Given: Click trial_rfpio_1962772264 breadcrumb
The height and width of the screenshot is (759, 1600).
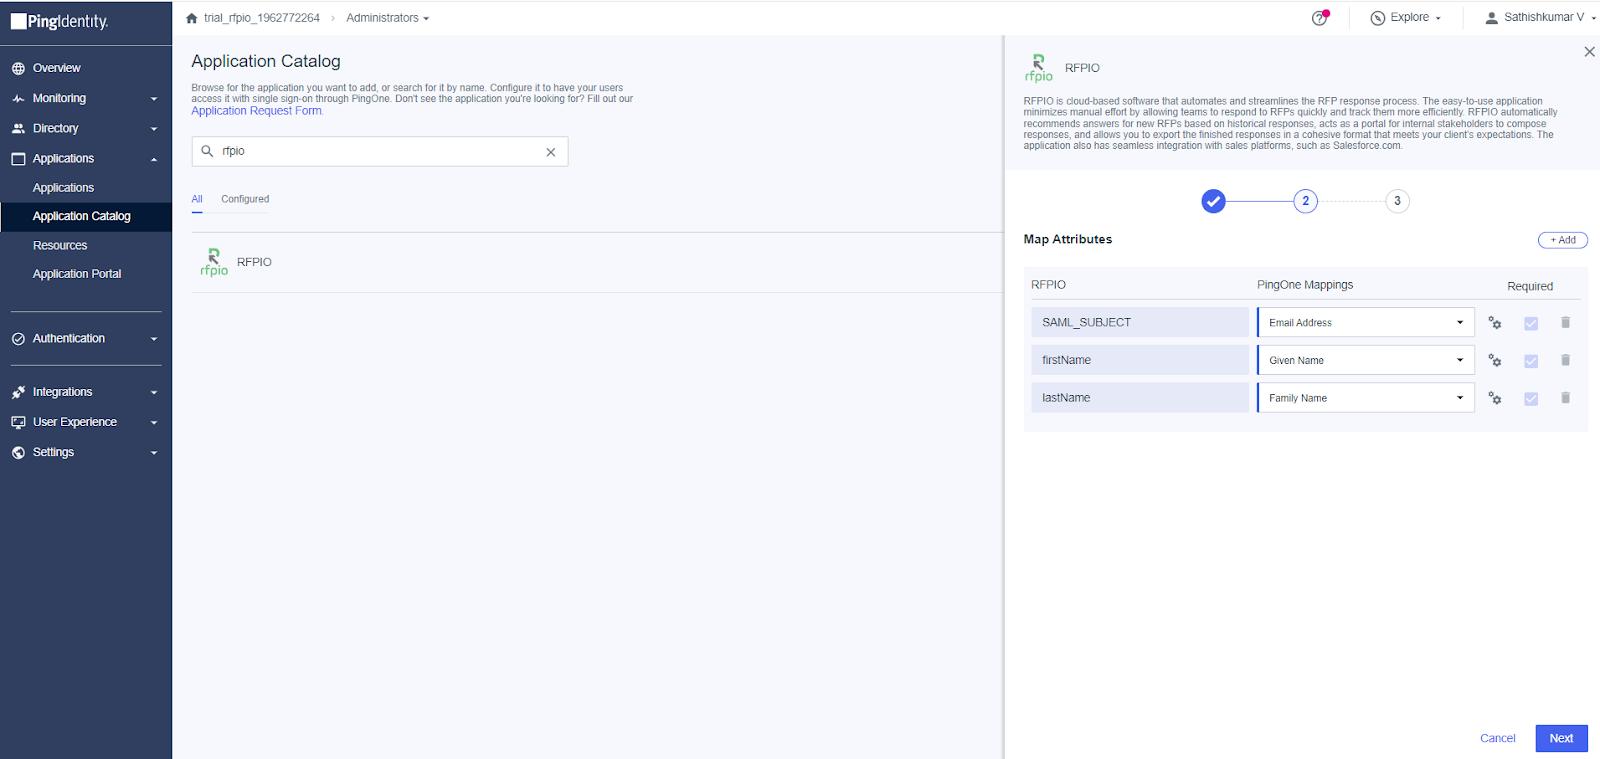Looking at the screenshot, I should tap(262, 18).
